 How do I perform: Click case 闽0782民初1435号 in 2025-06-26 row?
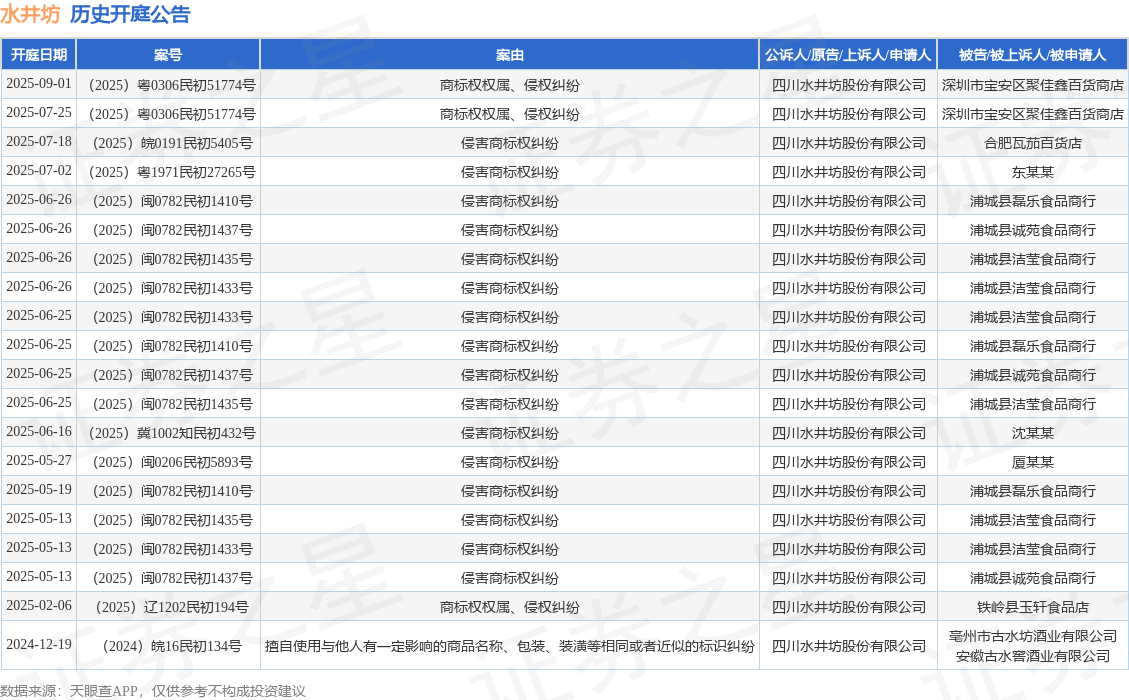click(x=172, y=259)
